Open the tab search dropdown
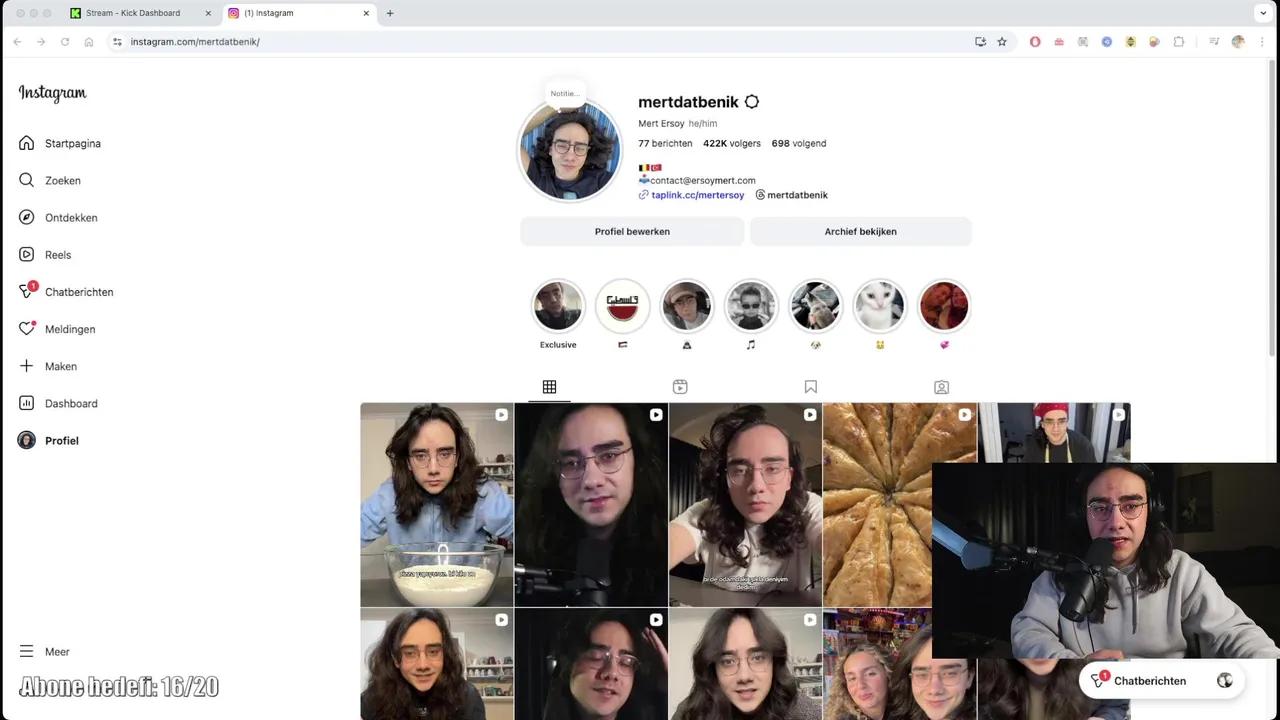Viewport: 1280px width, 720px height. click(1263, 13)
